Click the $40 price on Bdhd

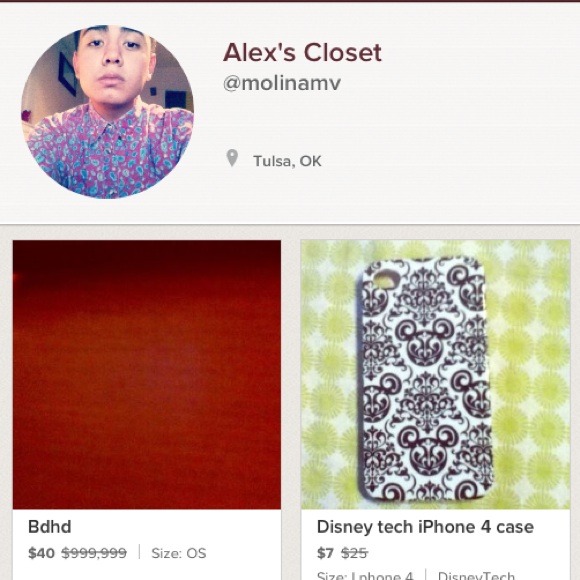coord(41,553)
